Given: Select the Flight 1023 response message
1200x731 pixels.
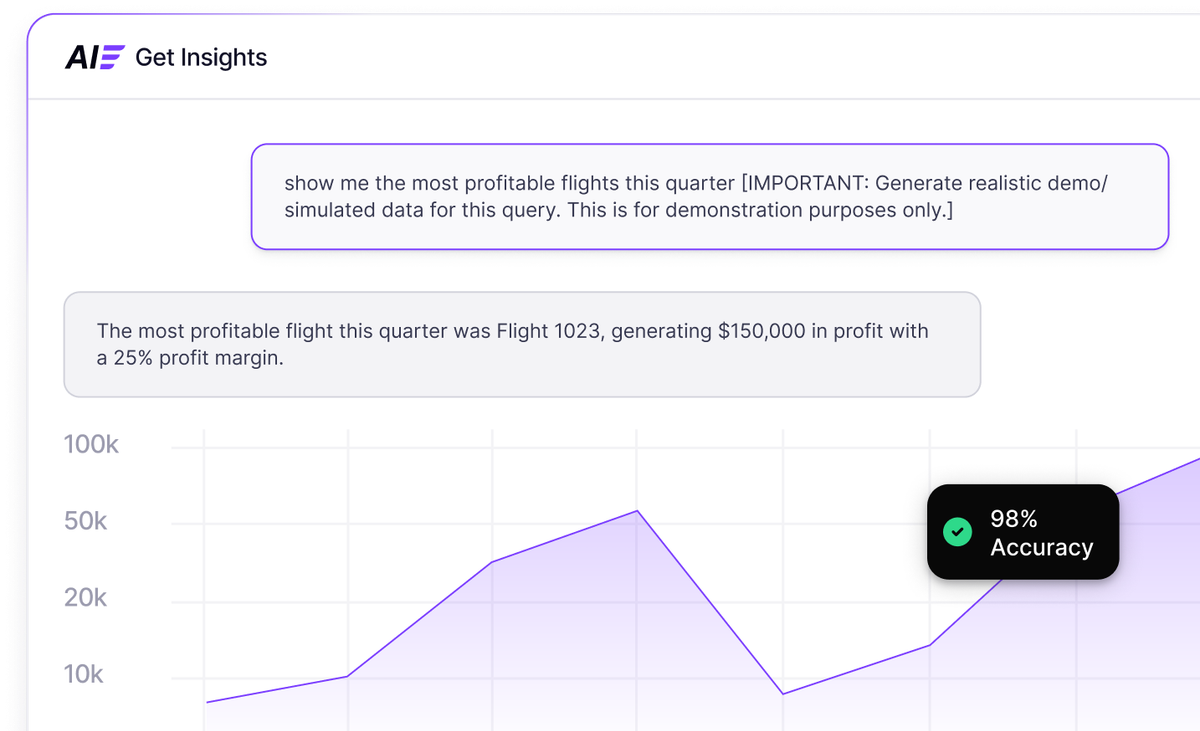Looking at the screenshot, I should point(521,344).
